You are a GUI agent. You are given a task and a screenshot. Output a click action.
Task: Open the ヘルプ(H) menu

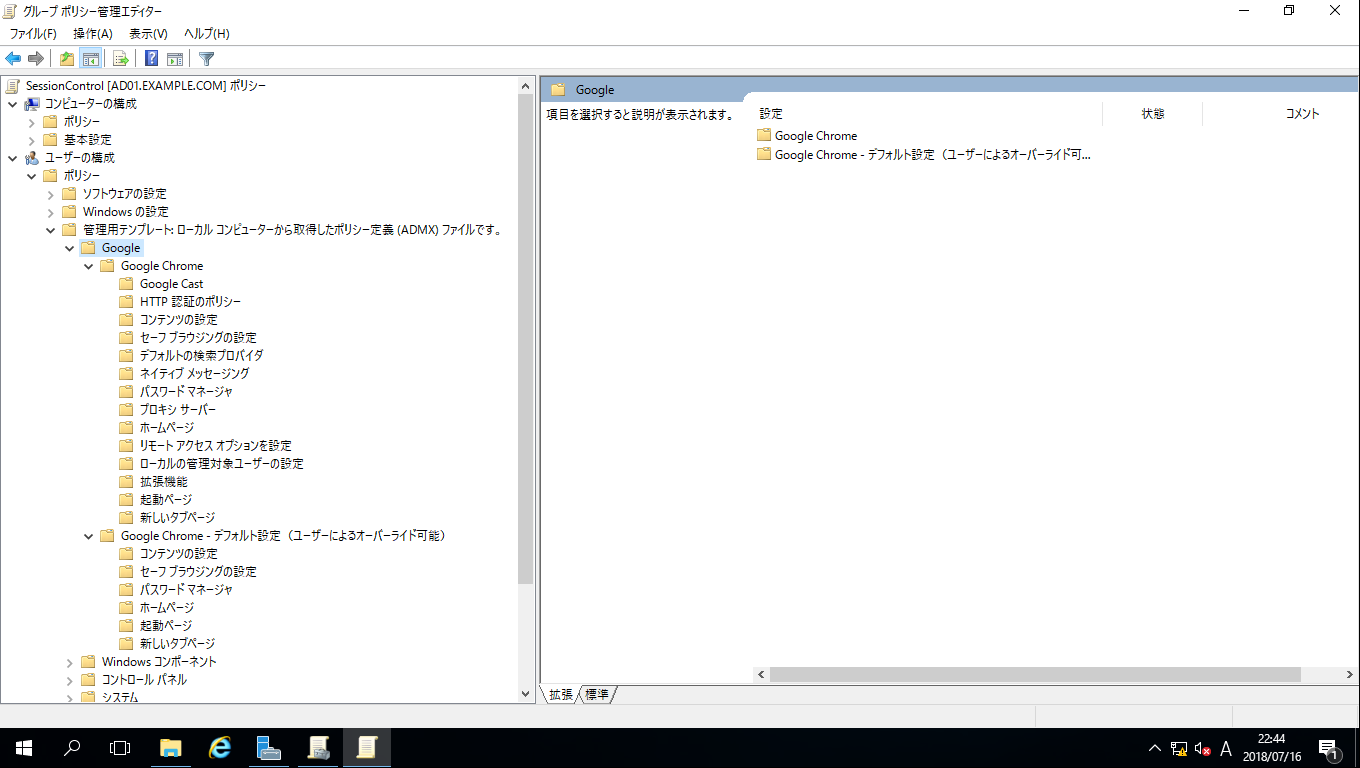[207, 34]
